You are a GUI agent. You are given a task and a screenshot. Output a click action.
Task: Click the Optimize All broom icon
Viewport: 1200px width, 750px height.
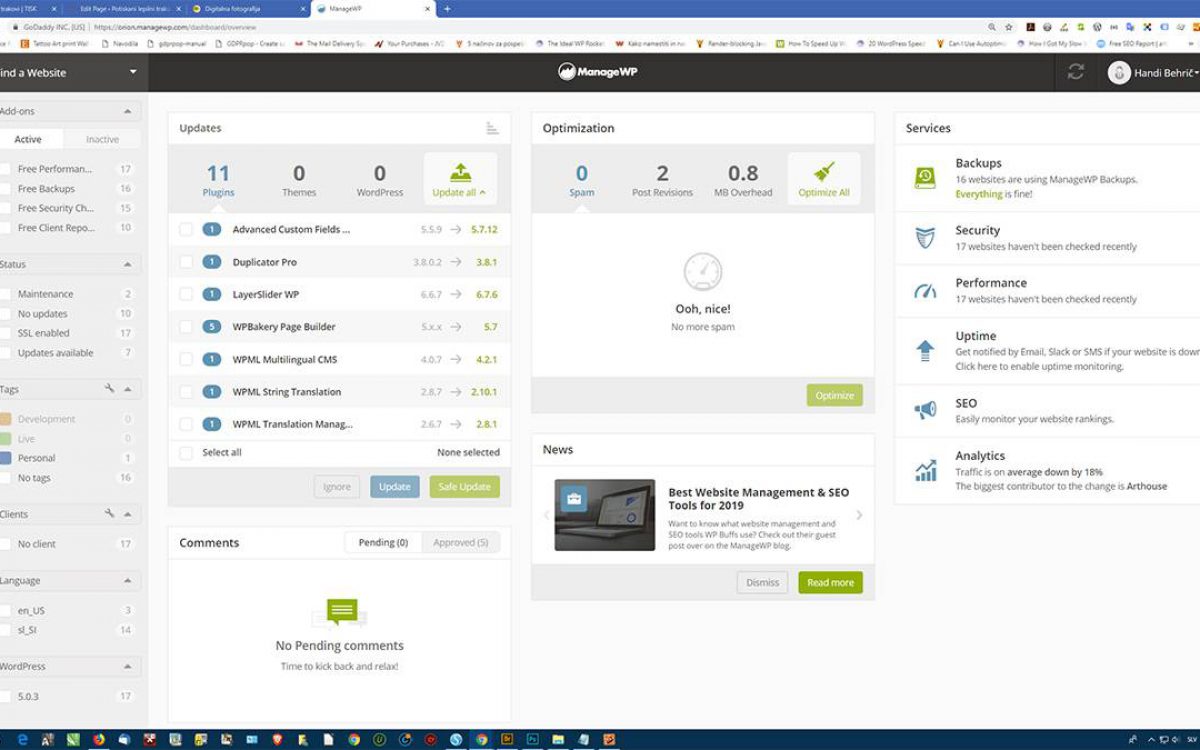824,171
